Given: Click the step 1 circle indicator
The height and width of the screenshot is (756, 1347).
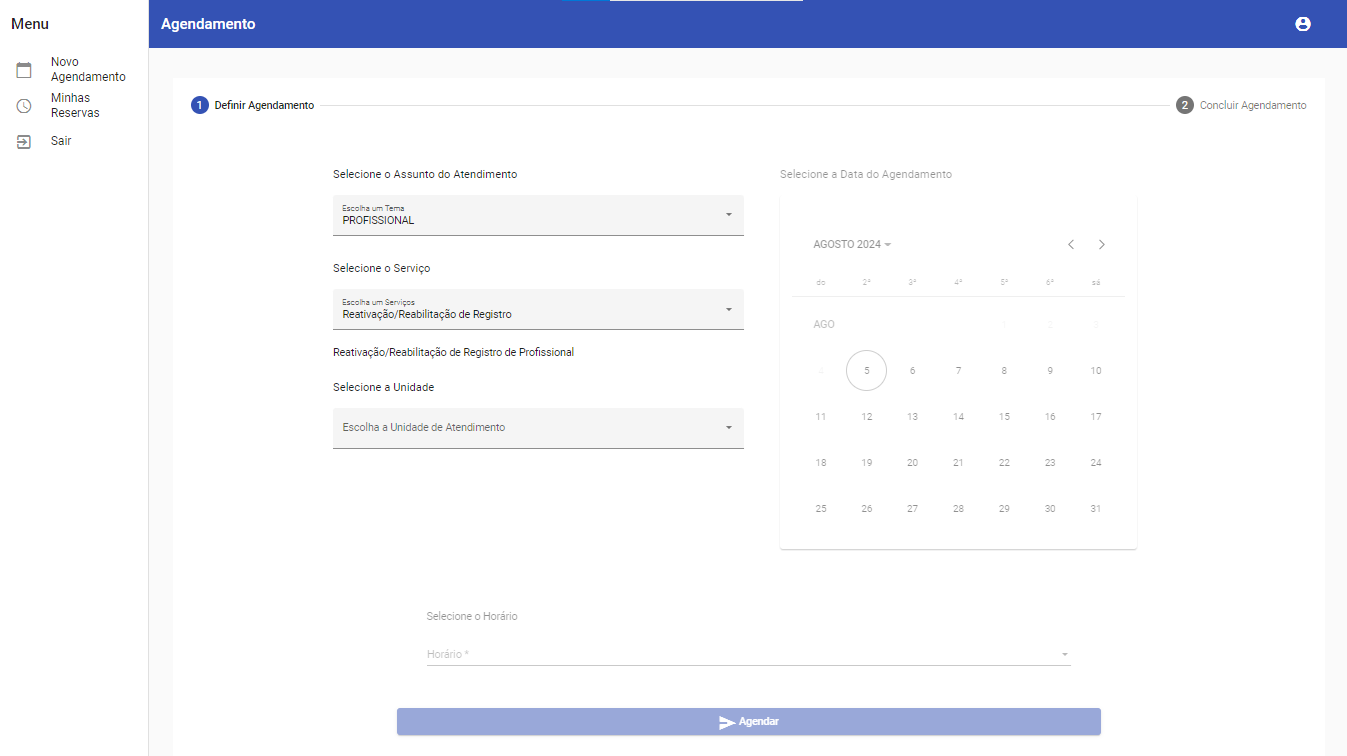Looking at the screenshot, I should point(199,105).
